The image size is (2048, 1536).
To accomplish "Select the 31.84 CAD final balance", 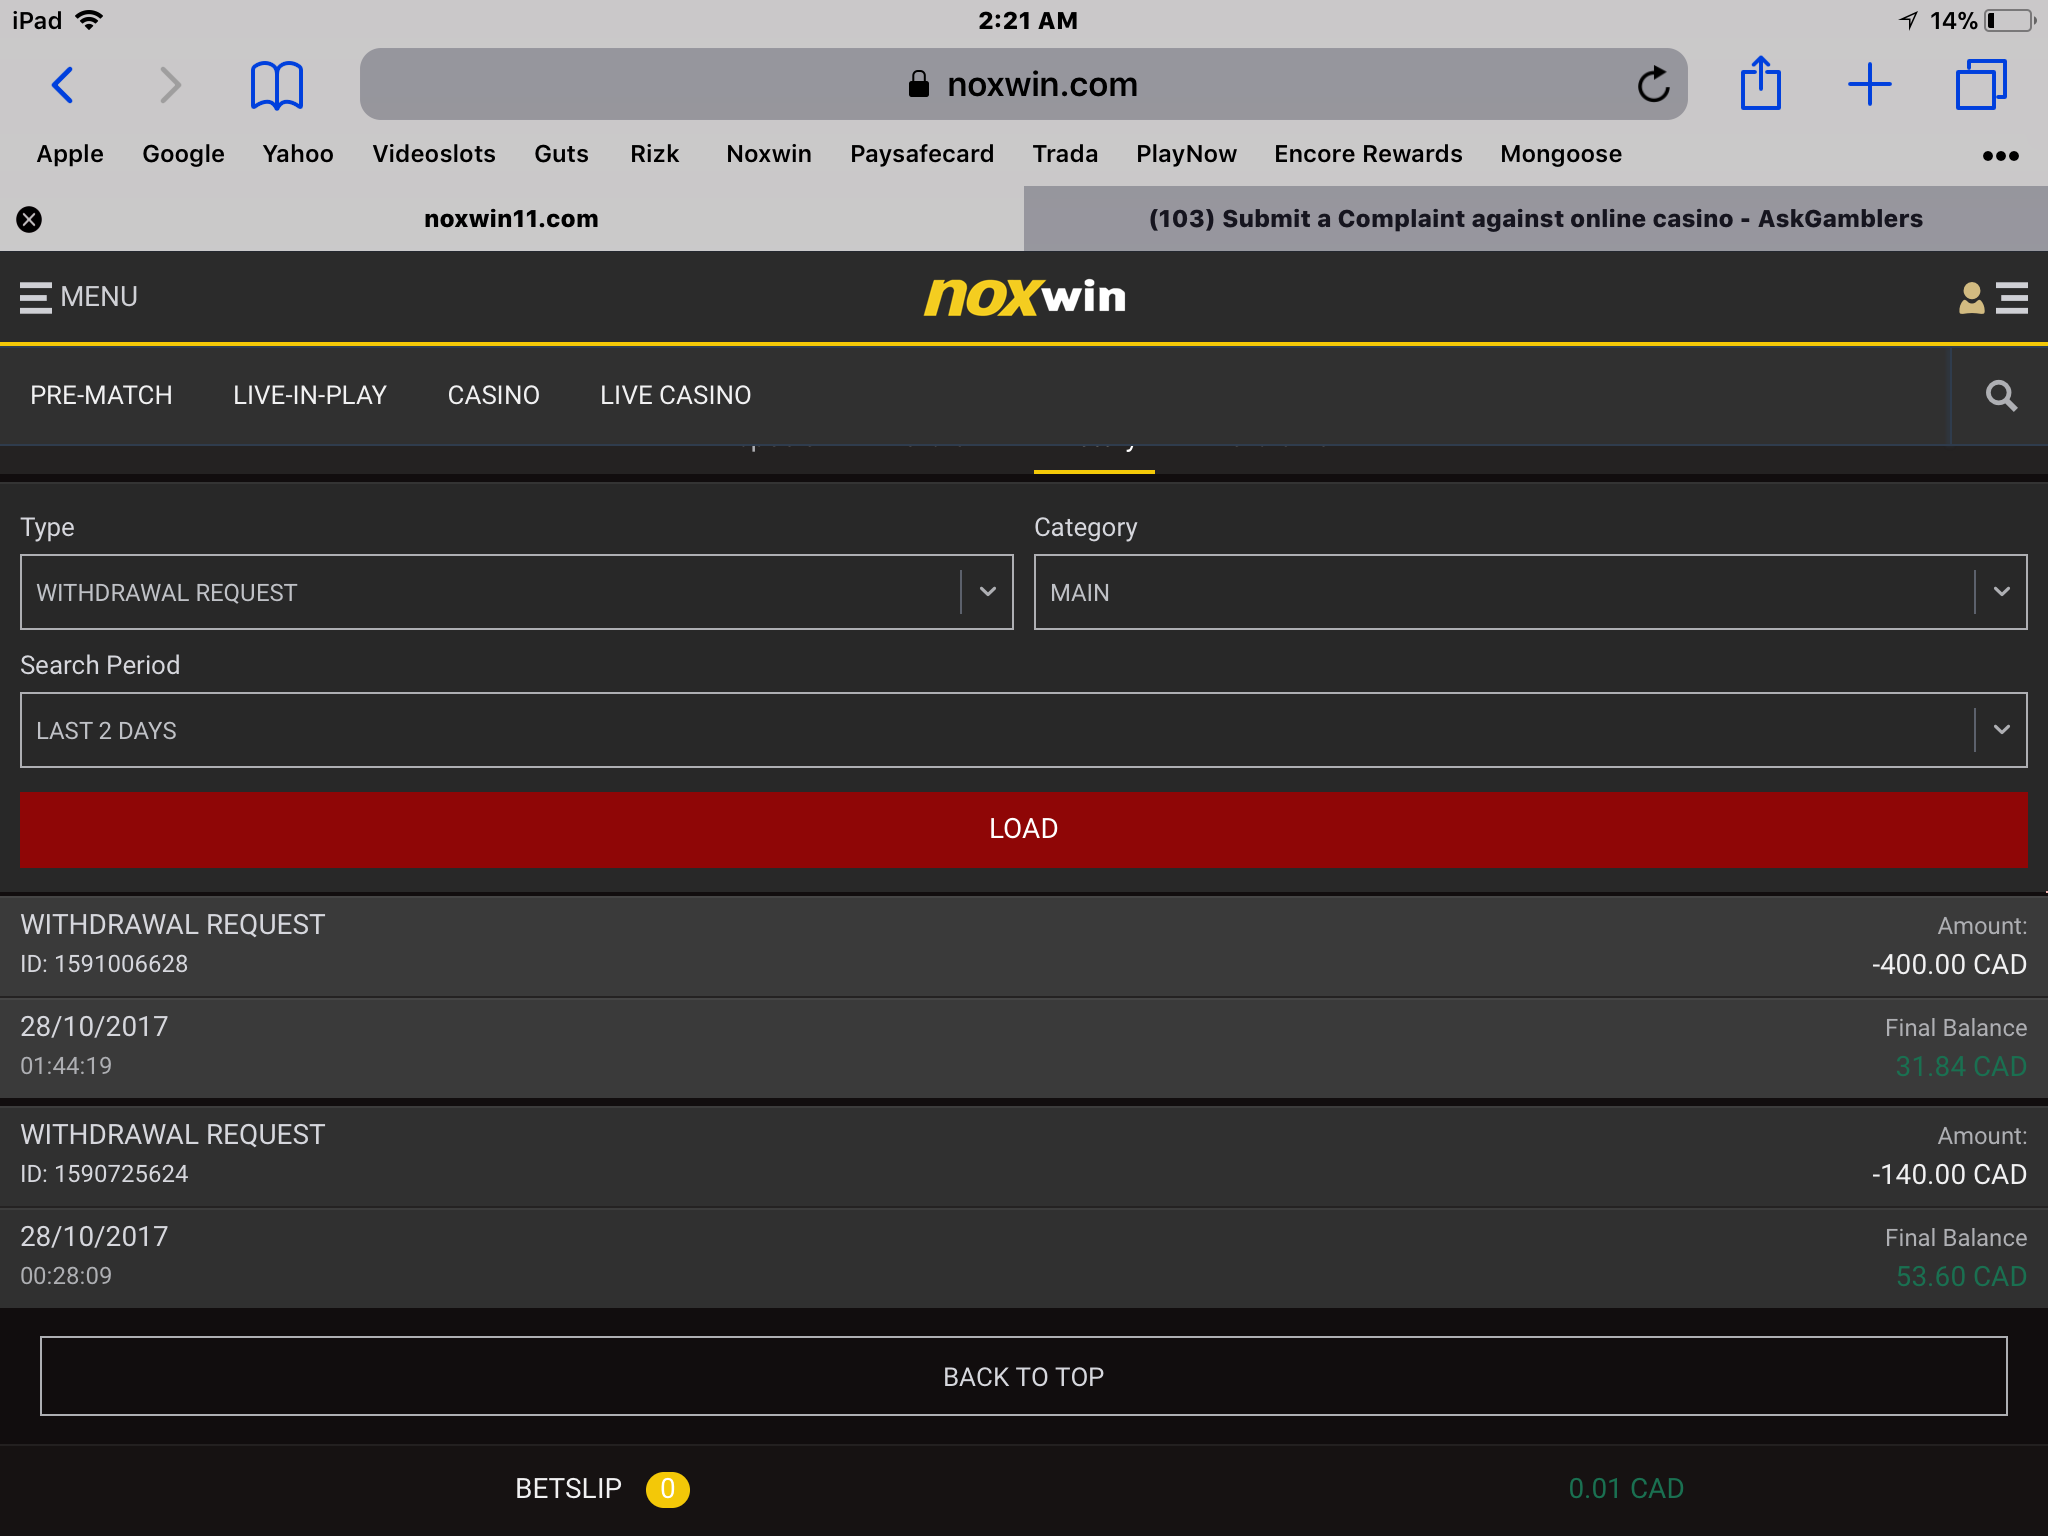I will [x=1961, y=1067].
